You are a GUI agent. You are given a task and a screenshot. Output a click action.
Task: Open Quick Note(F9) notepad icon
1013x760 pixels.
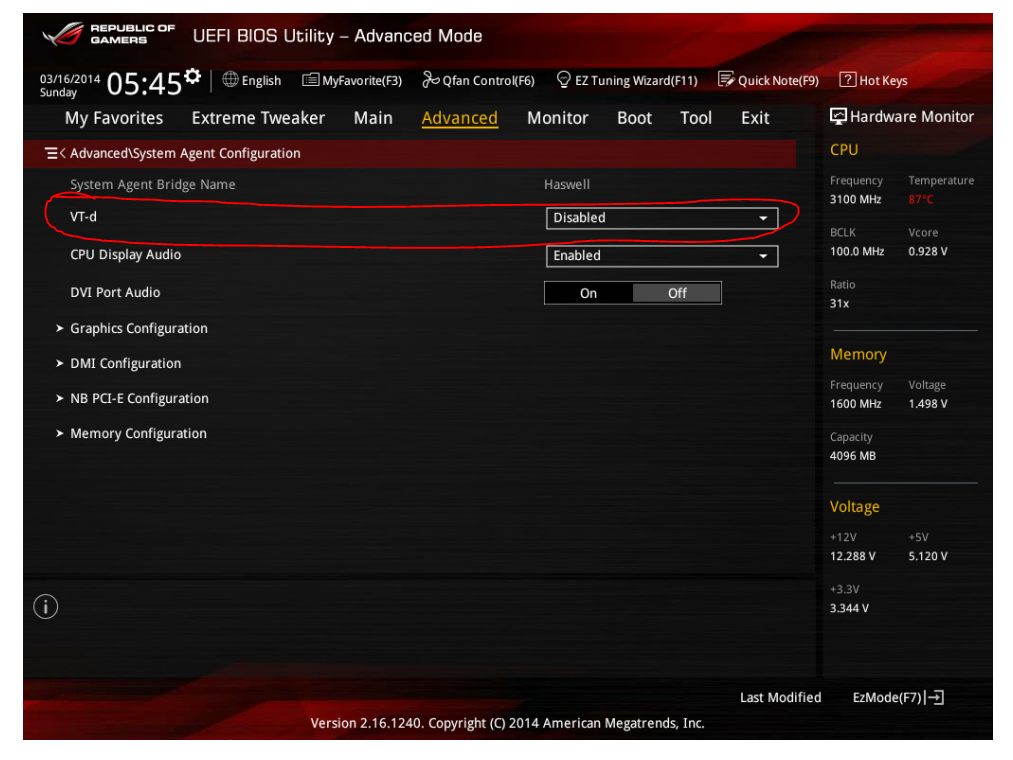726,80
